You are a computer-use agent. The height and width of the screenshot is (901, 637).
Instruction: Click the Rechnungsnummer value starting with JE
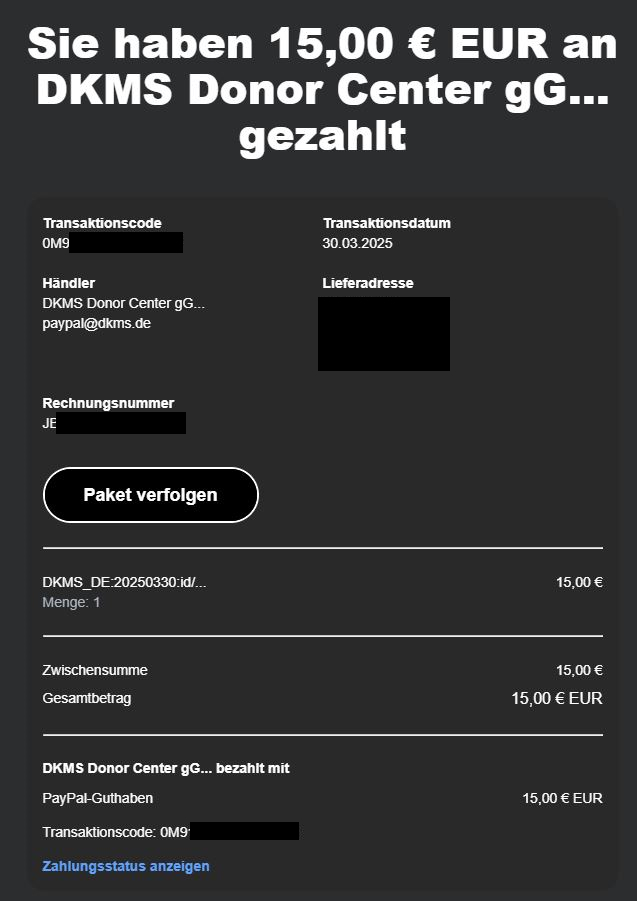[113, 423]
